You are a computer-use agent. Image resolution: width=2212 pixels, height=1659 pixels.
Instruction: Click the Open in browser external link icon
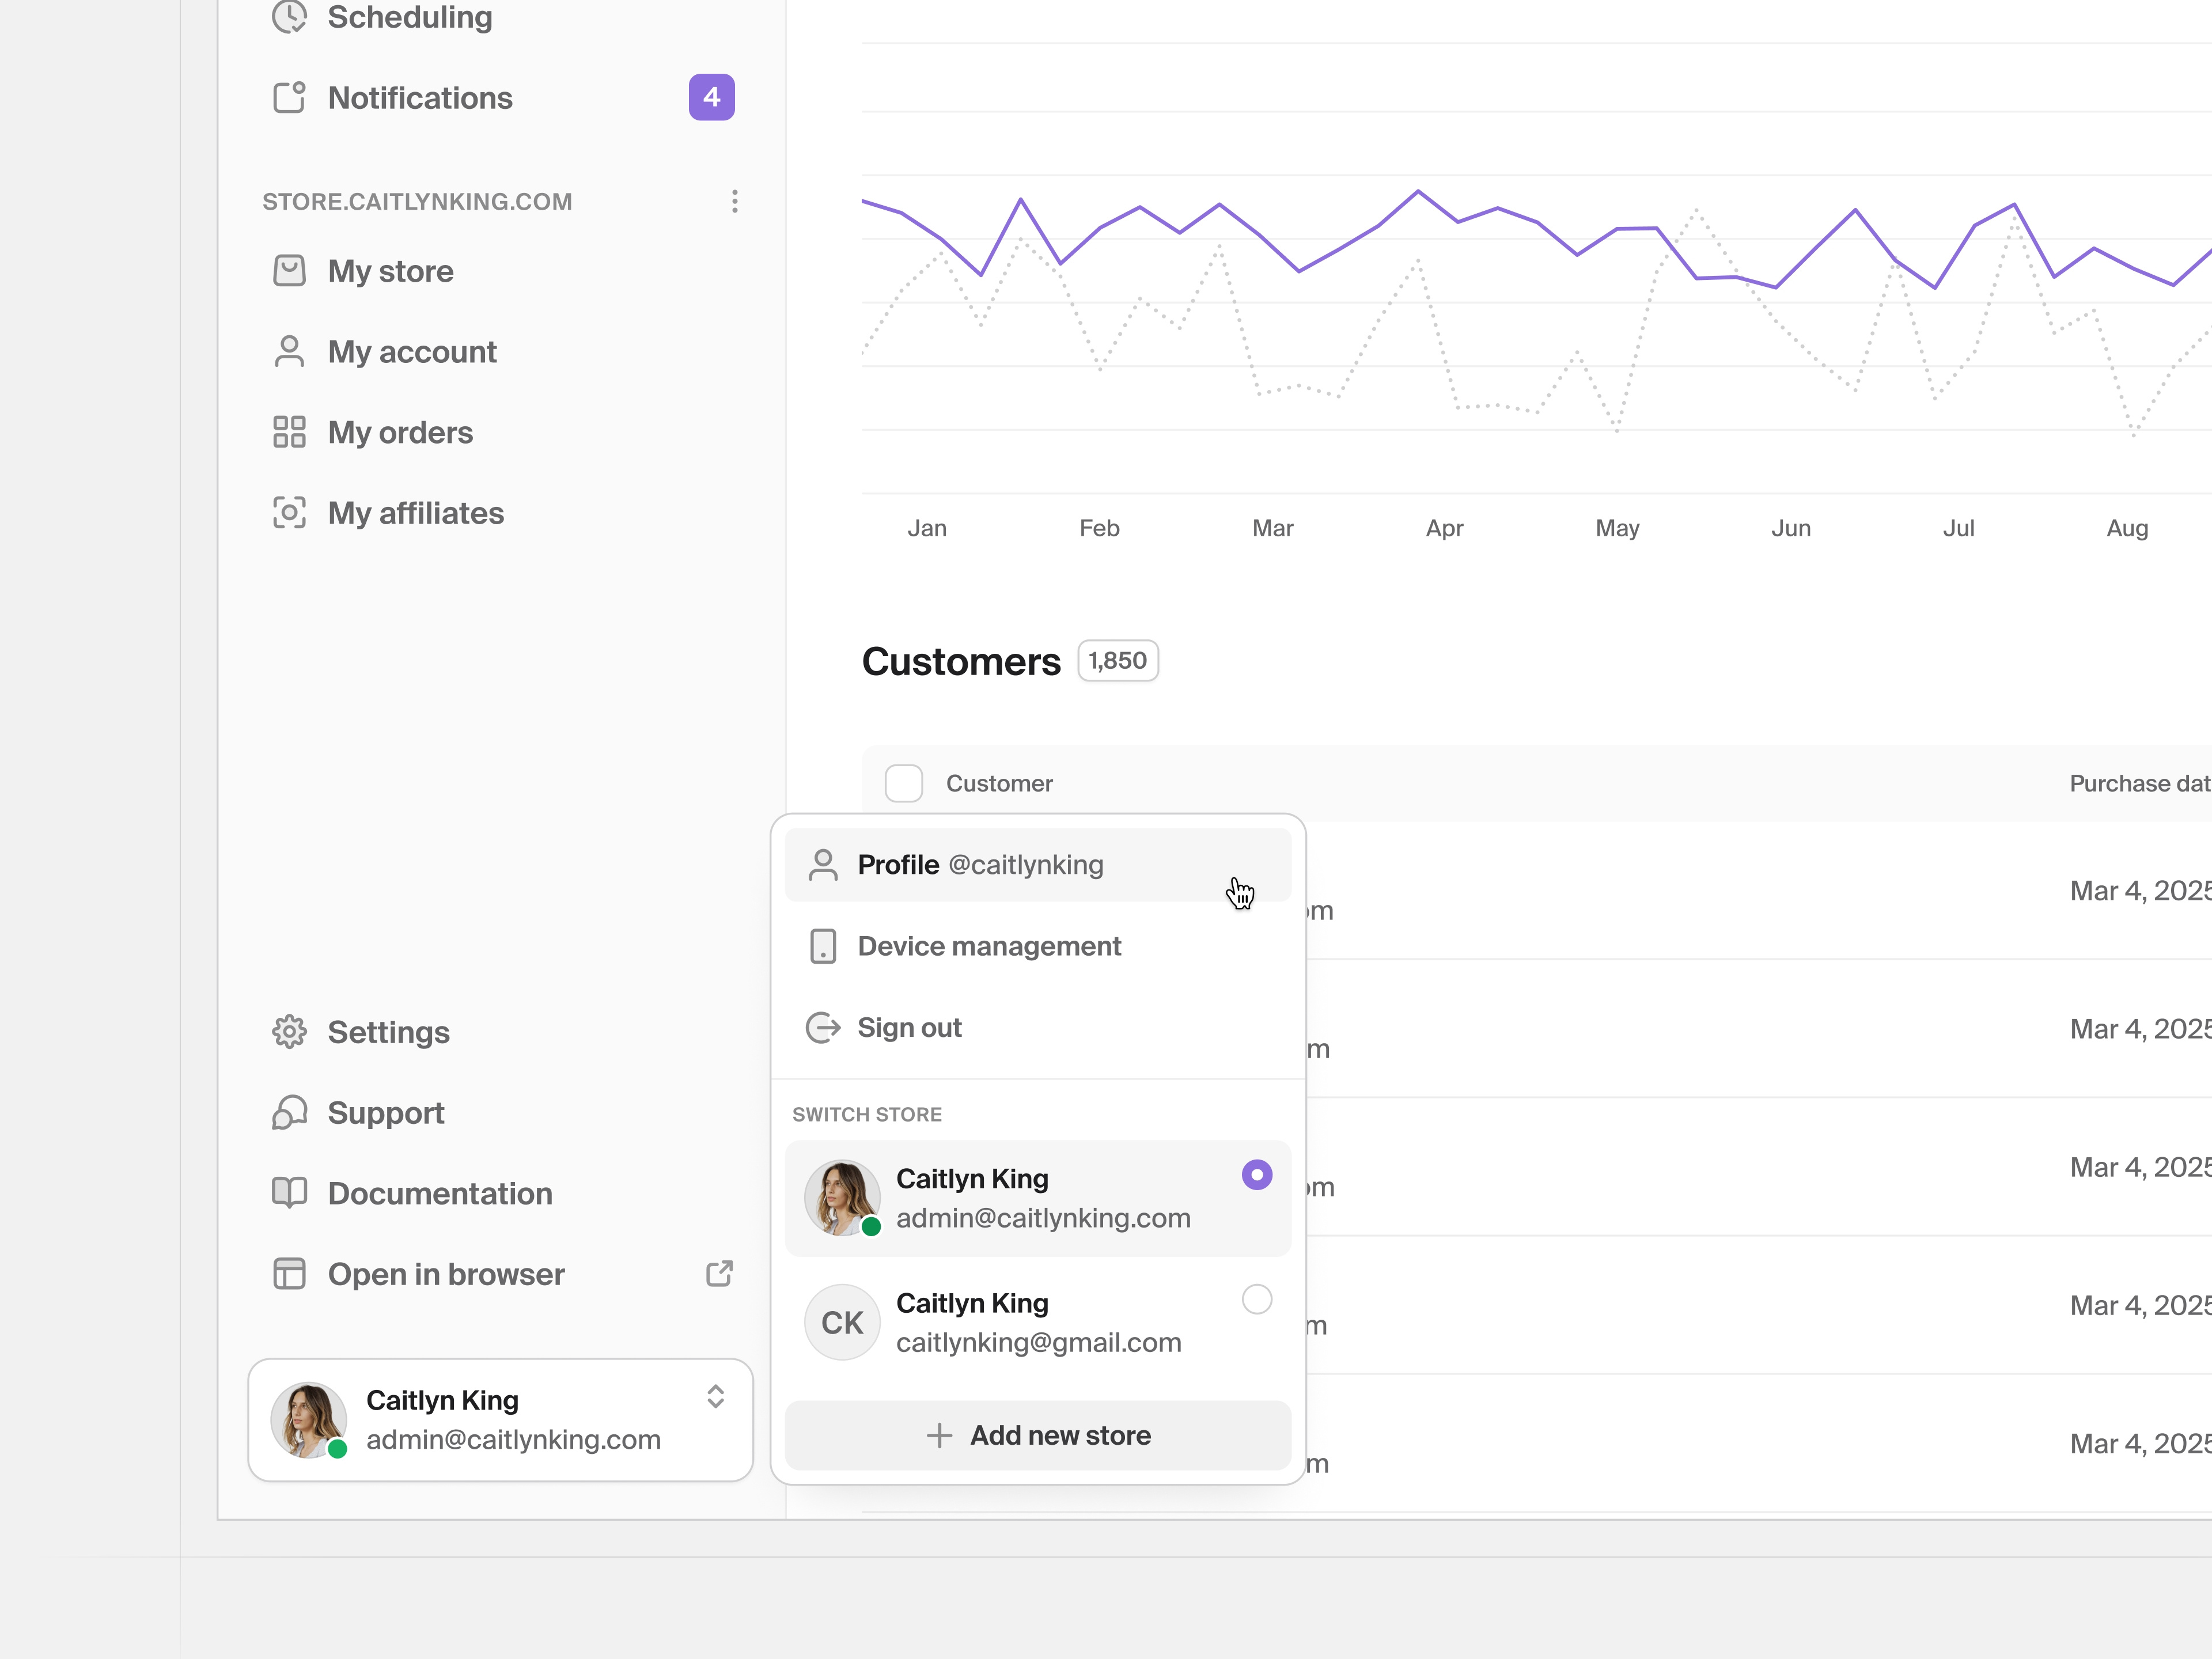pyautogui.click(x=718, y=1274)
